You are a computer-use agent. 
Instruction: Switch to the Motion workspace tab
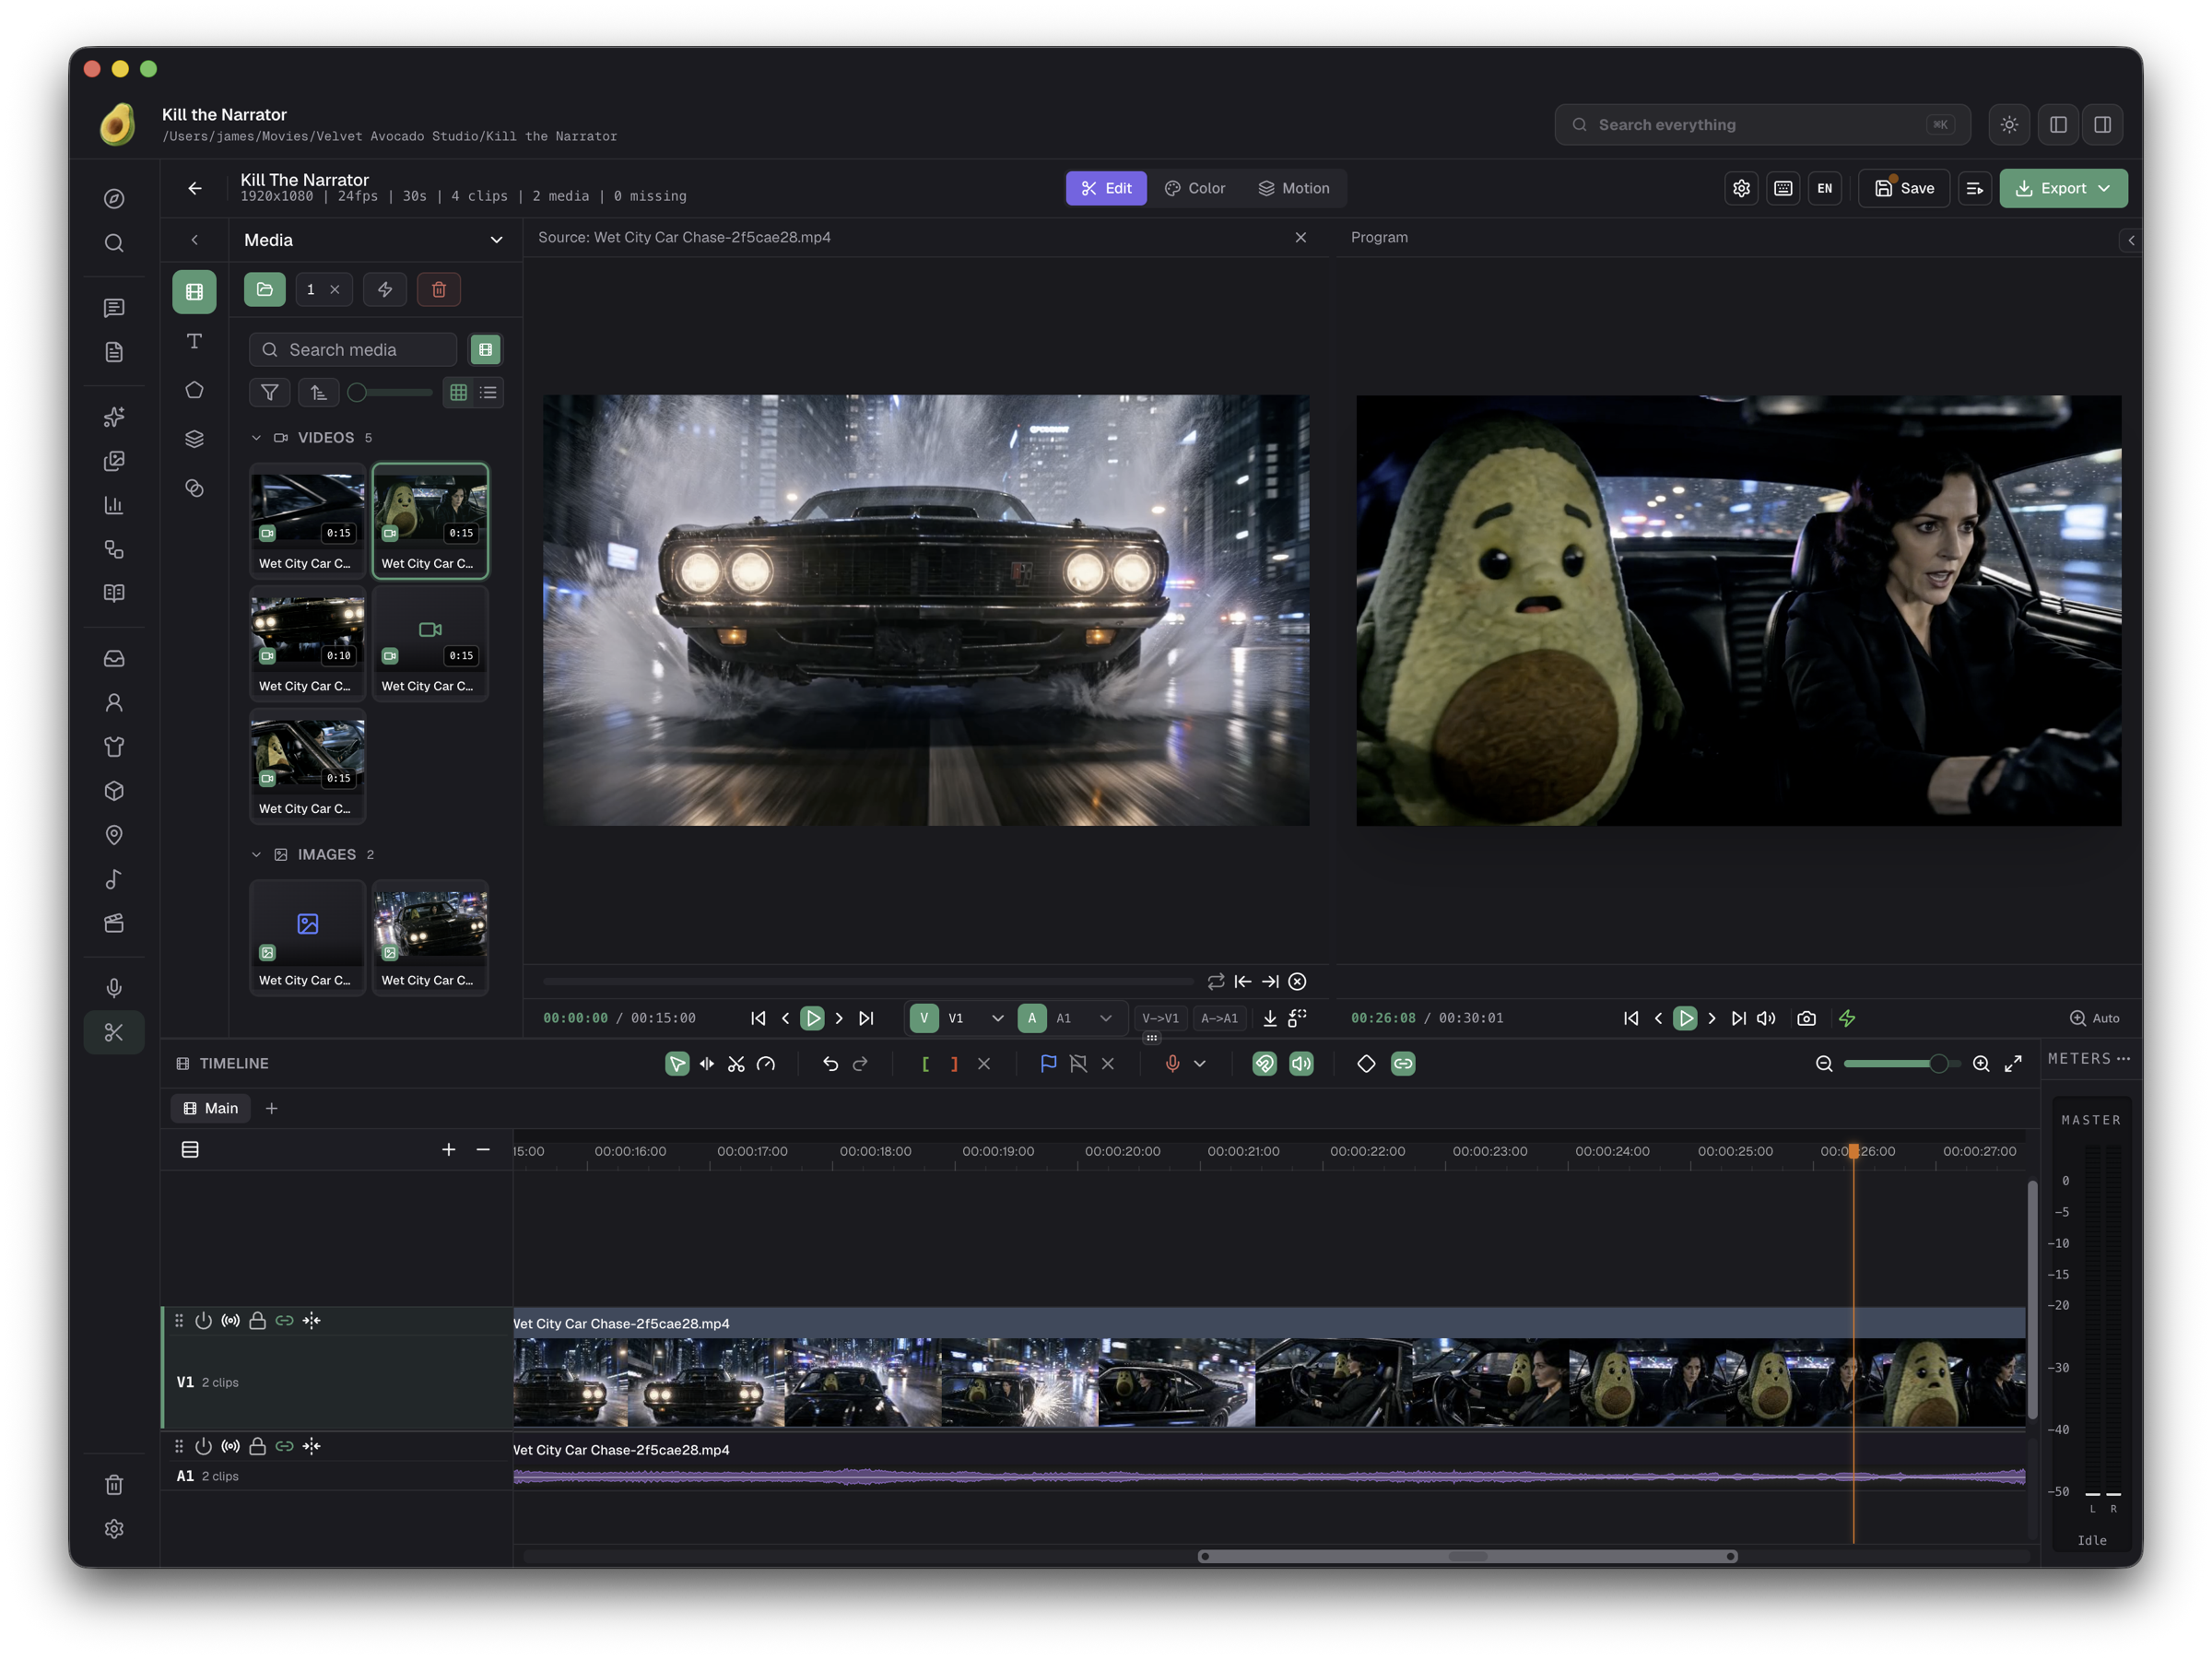pyautogui.click(x=1293, y=188)
